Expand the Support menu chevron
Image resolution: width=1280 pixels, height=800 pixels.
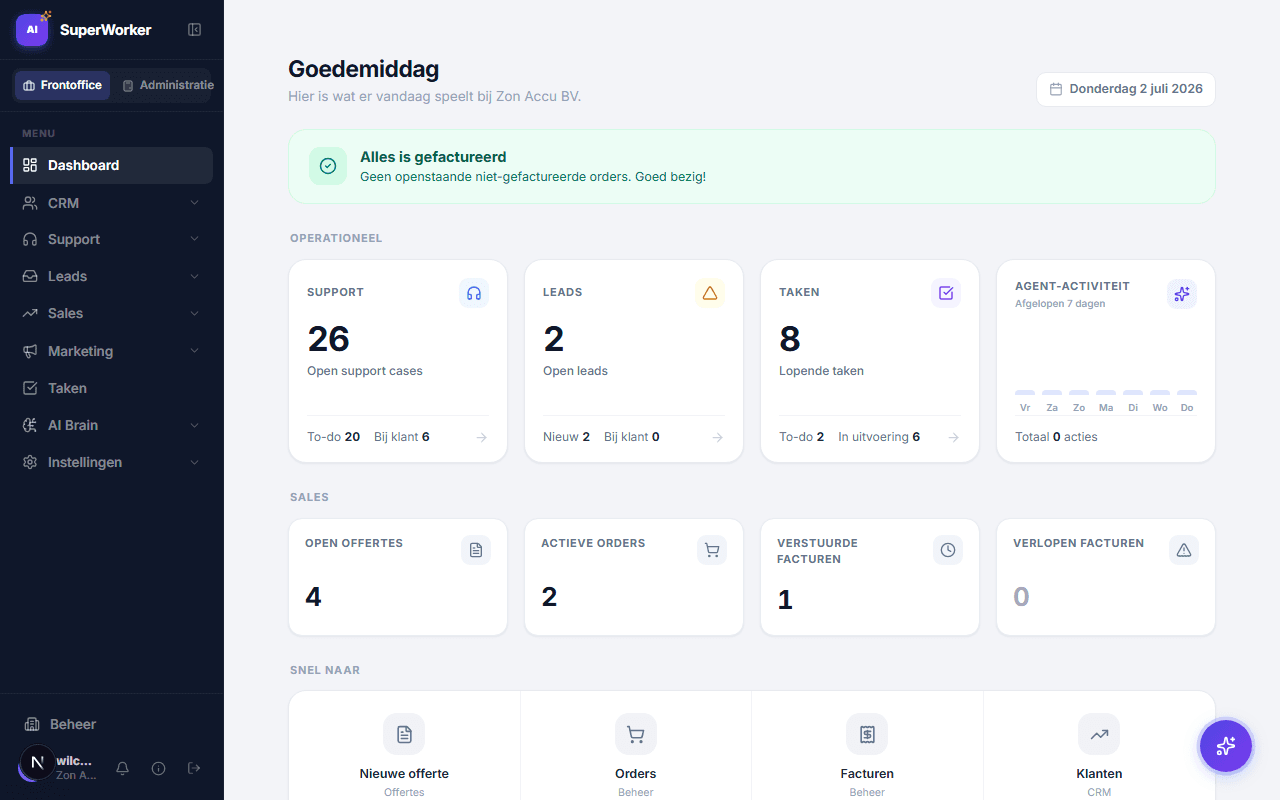click(x=194, y=239)
